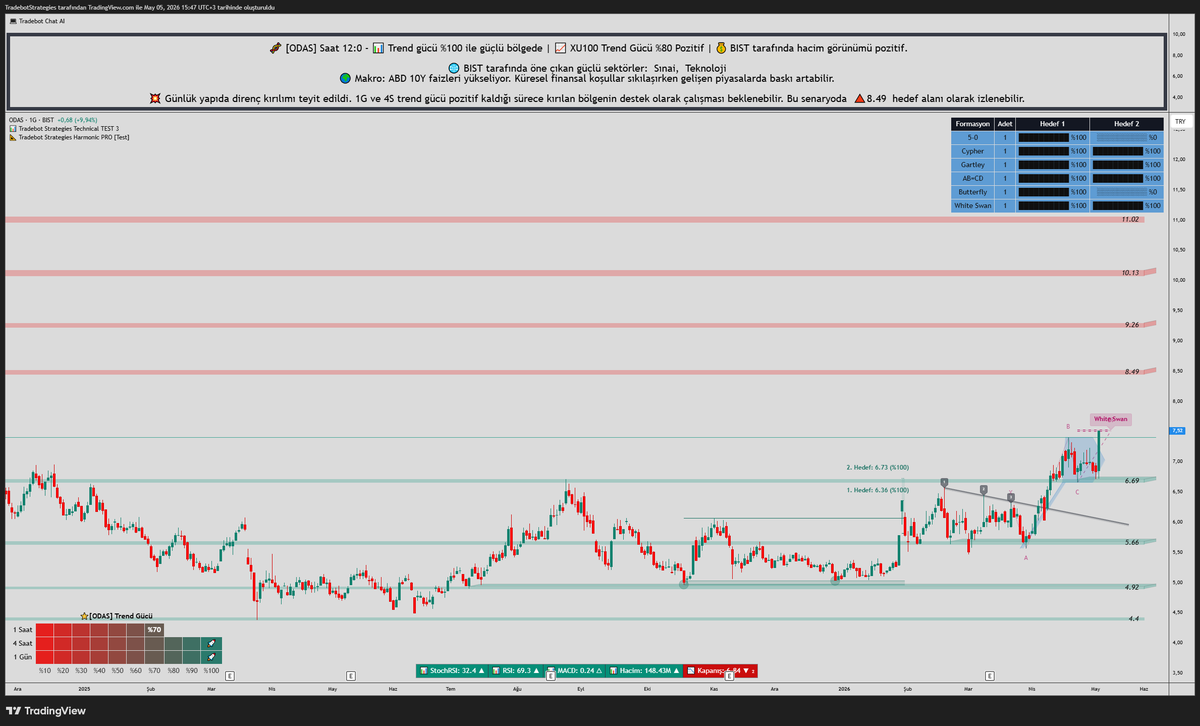
Task: Click the 11.02 resistance level label
Action: click(x=1130, y=219)
